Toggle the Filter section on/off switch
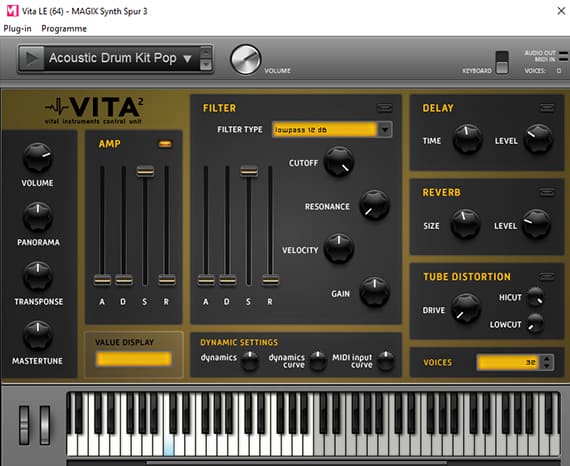This screenshot has width=570, height=466. pos(385,108)
